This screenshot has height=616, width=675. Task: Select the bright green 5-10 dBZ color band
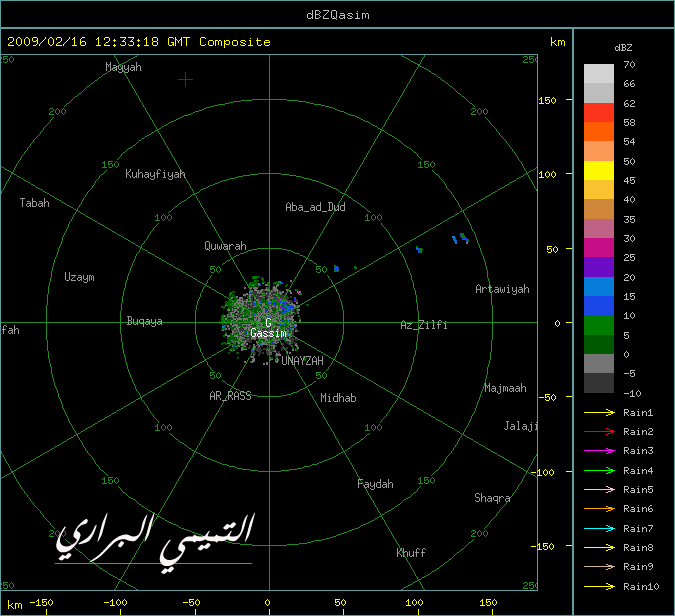pos(599,325)
